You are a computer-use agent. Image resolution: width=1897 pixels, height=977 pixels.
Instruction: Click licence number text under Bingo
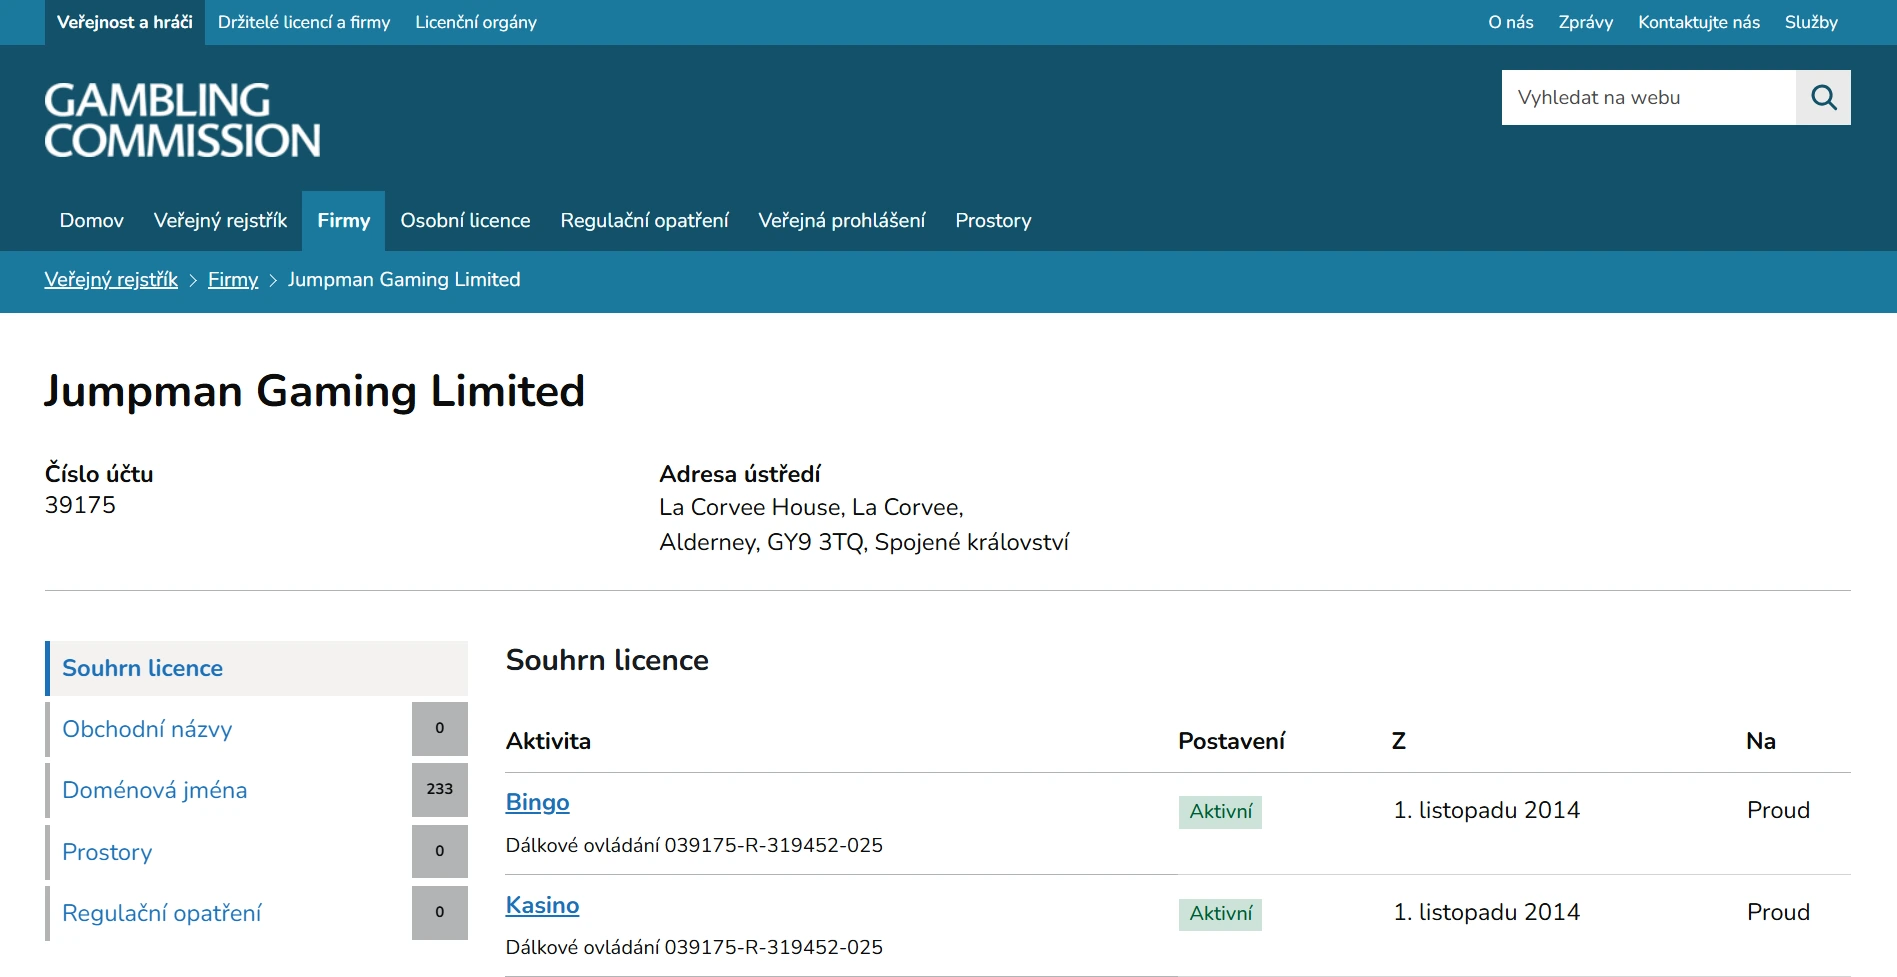(x=694, y=845)
